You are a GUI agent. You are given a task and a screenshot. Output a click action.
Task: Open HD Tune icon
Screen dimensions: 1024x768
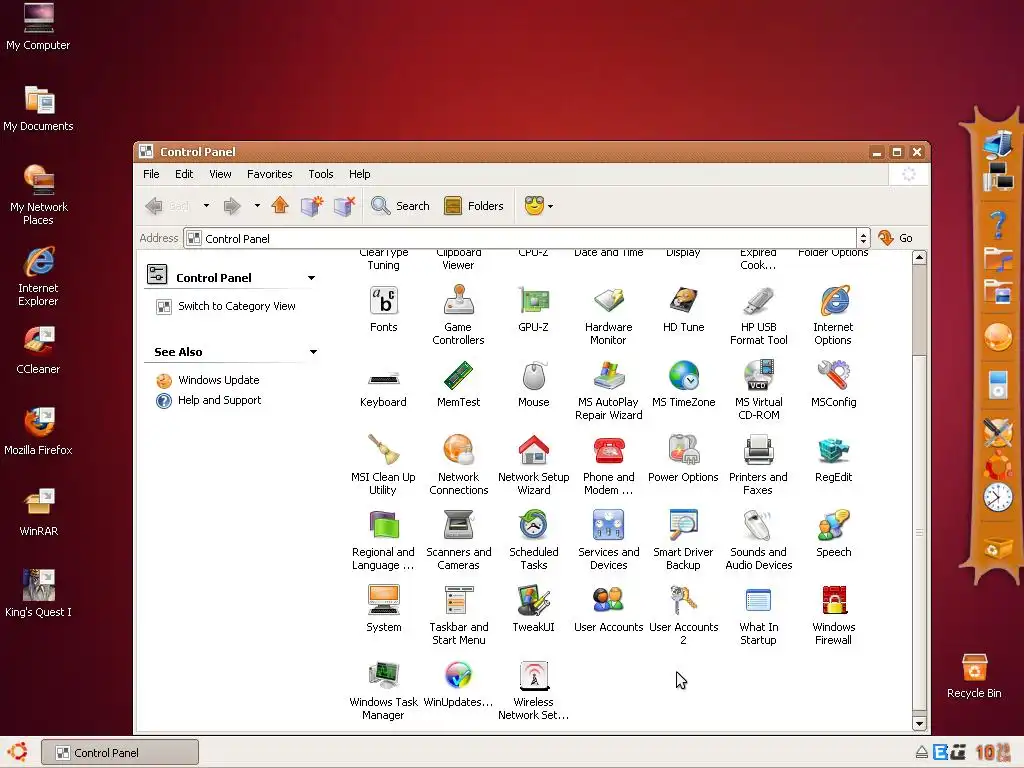683,309
